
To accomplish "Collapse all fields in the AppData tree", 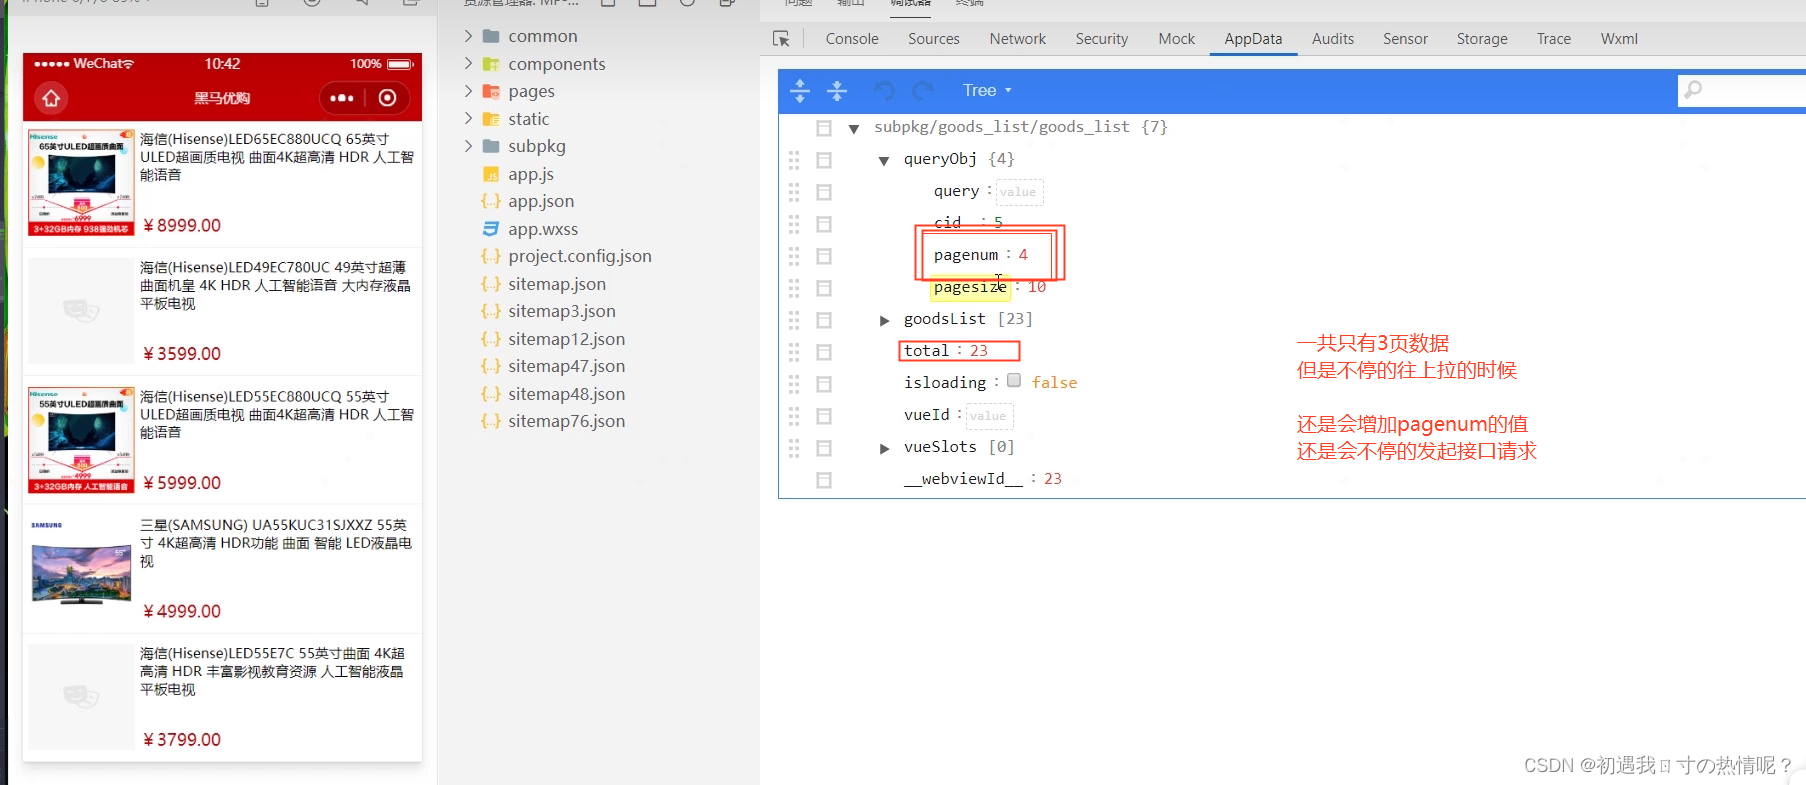I will 837,90.
